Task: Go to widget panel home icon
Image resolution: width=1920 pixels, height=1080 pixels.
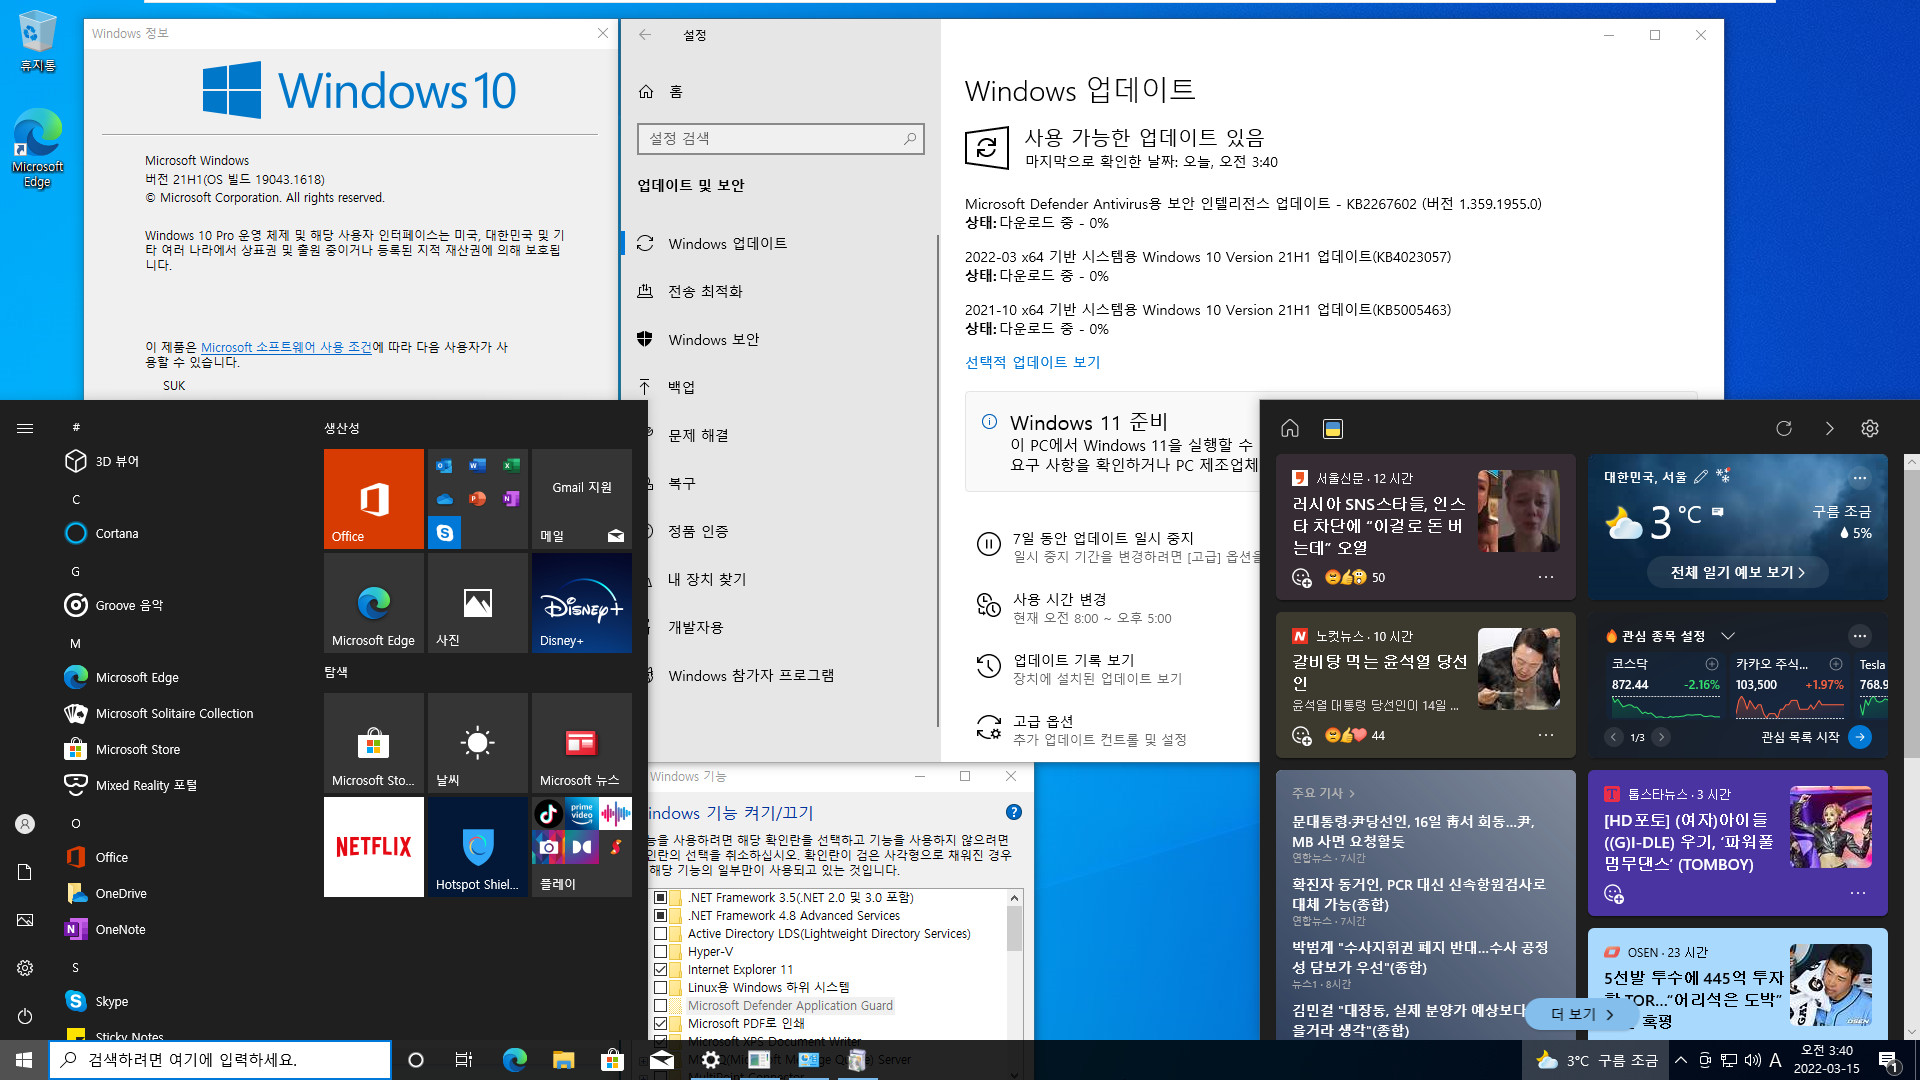Action: [x=1290, y=428]
